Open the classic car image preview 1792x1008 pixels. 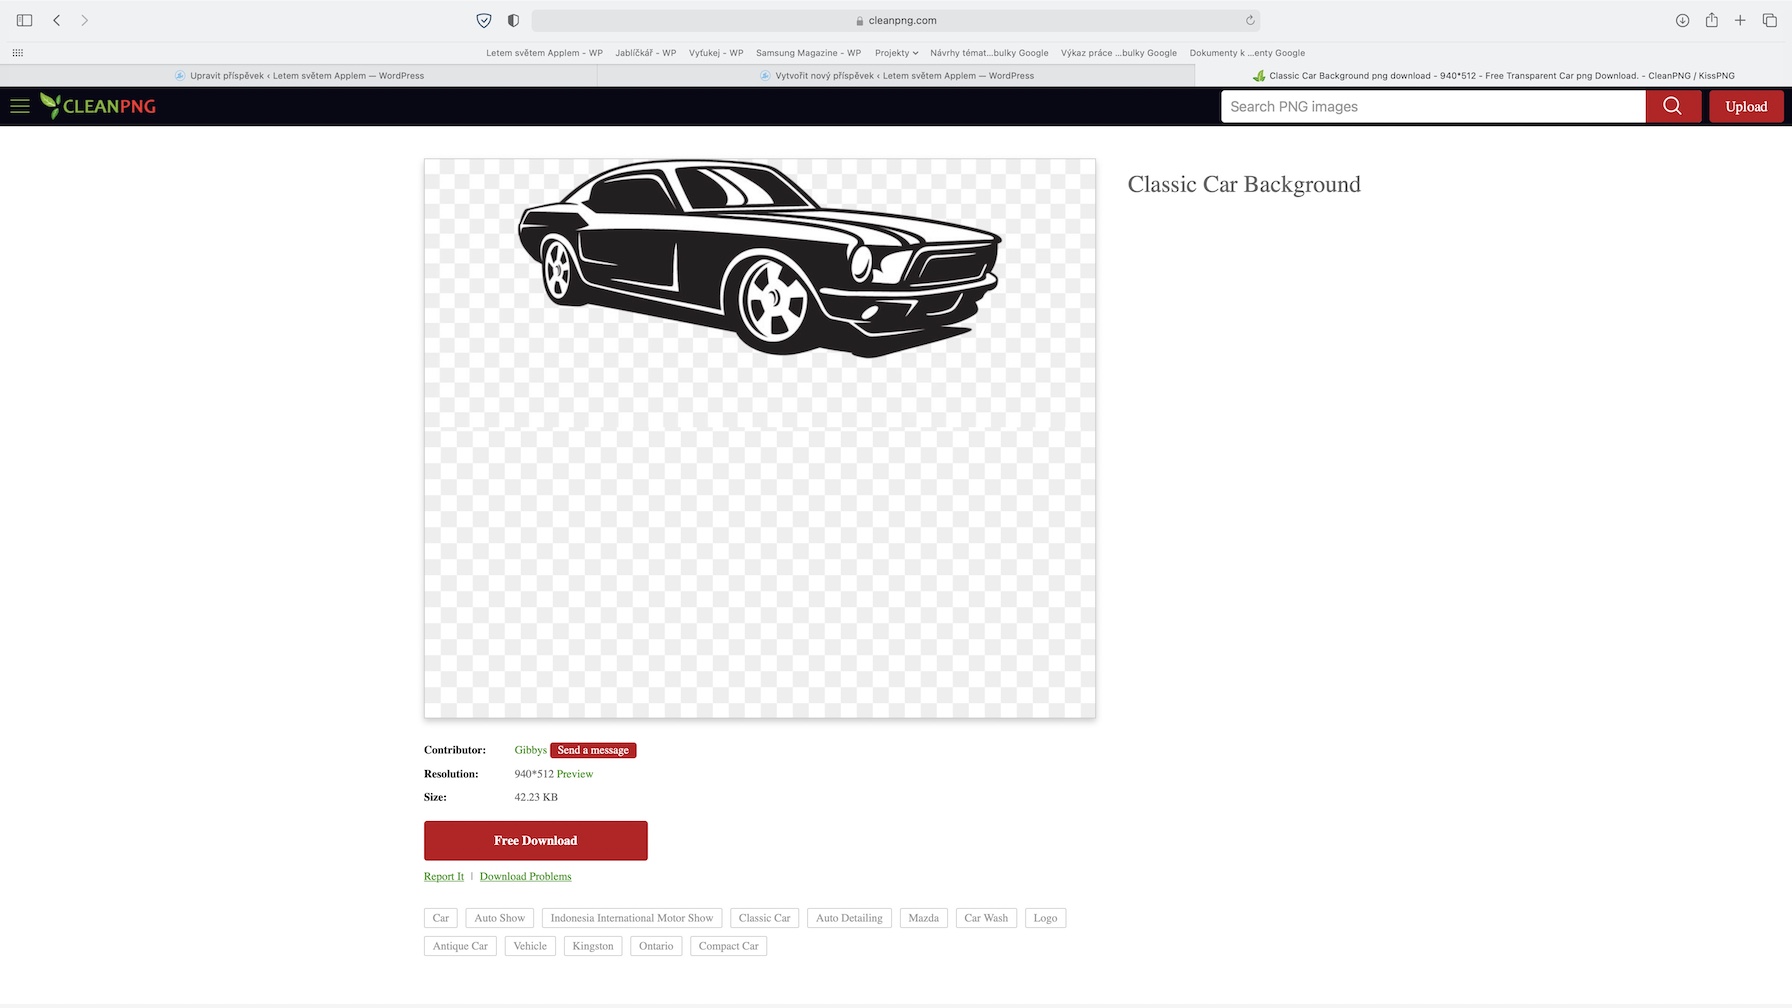coord(760,438)
